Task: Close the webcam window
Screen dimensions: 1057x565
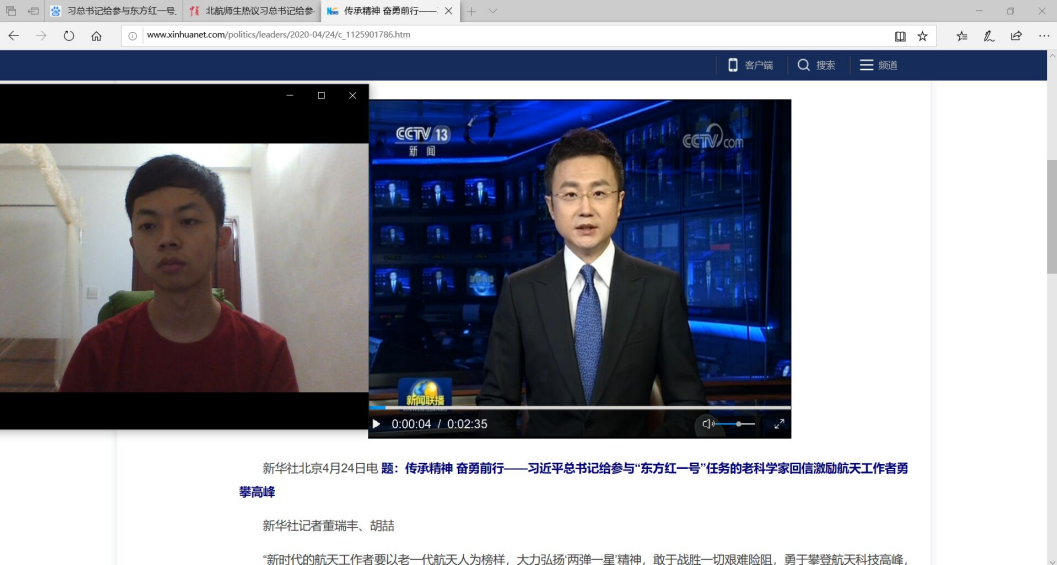Action: (x=353, y=96)
